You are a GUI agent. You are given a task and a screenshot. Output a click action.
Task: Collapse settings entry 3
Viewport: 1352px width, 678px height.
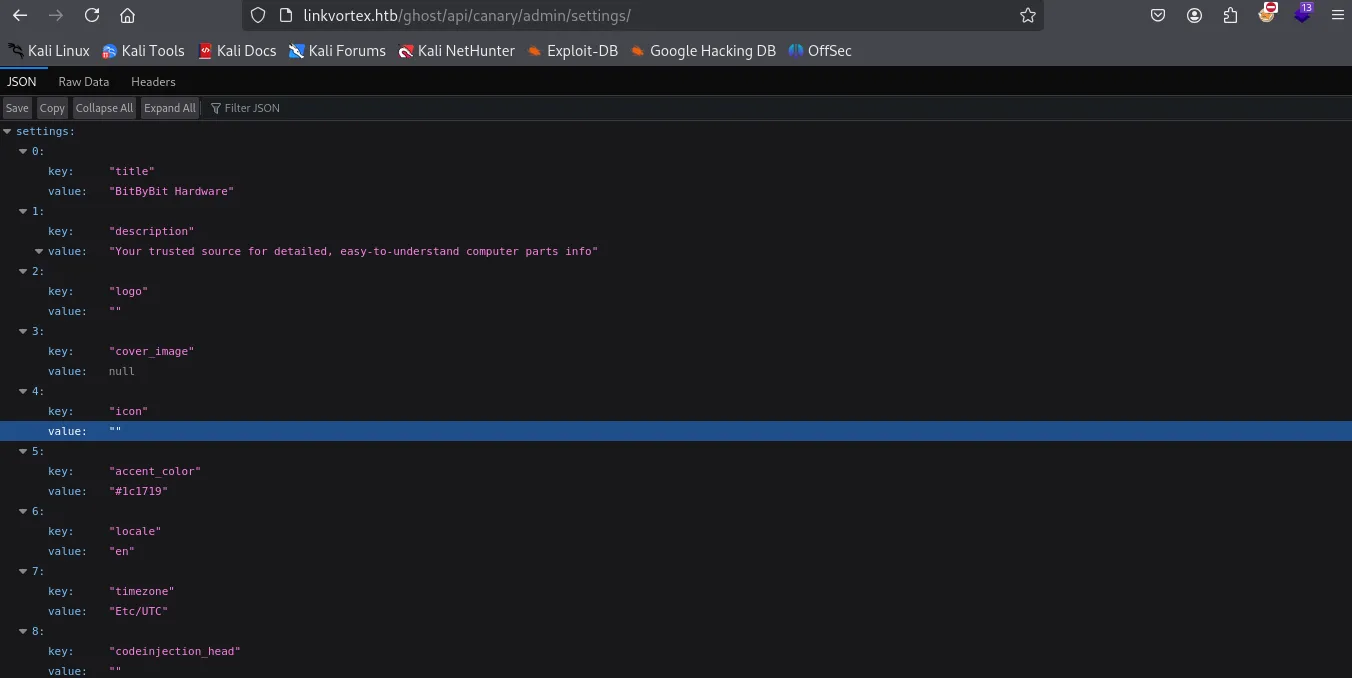pyautogui.click(x=24, y=331)
